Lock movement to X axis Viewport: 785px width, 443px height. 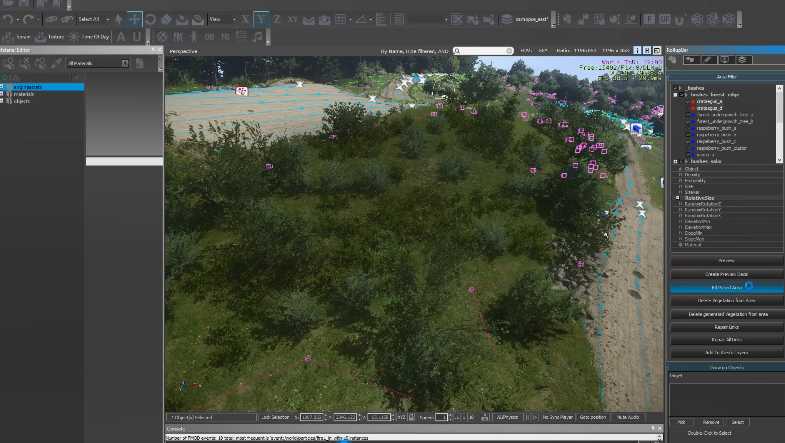(245, 20)
